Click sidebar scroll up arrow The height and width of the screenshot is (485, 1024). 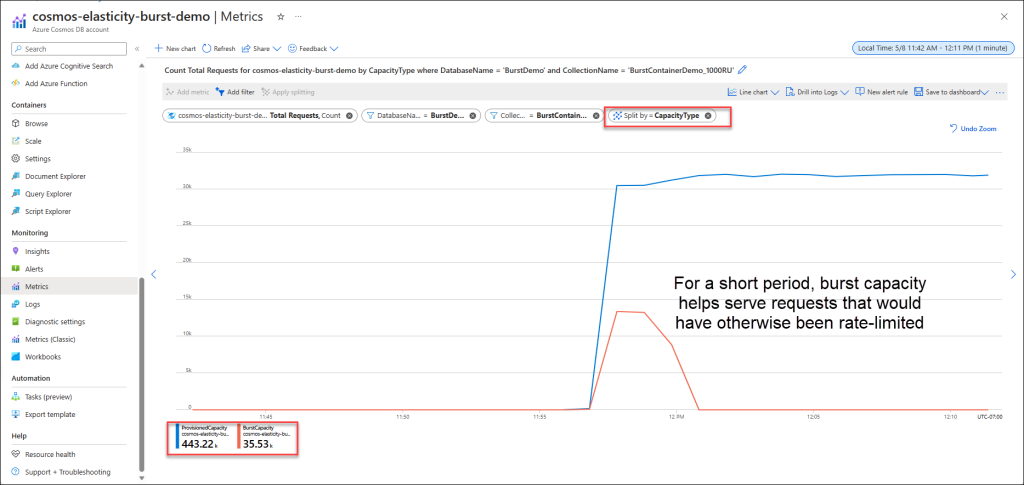click(x=140, y=66)
